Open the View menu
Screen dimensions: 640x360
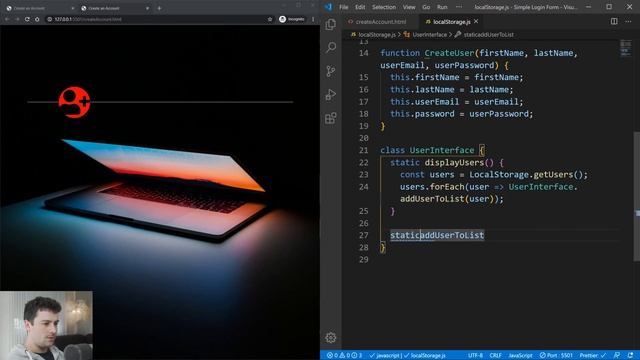(409, 7)
